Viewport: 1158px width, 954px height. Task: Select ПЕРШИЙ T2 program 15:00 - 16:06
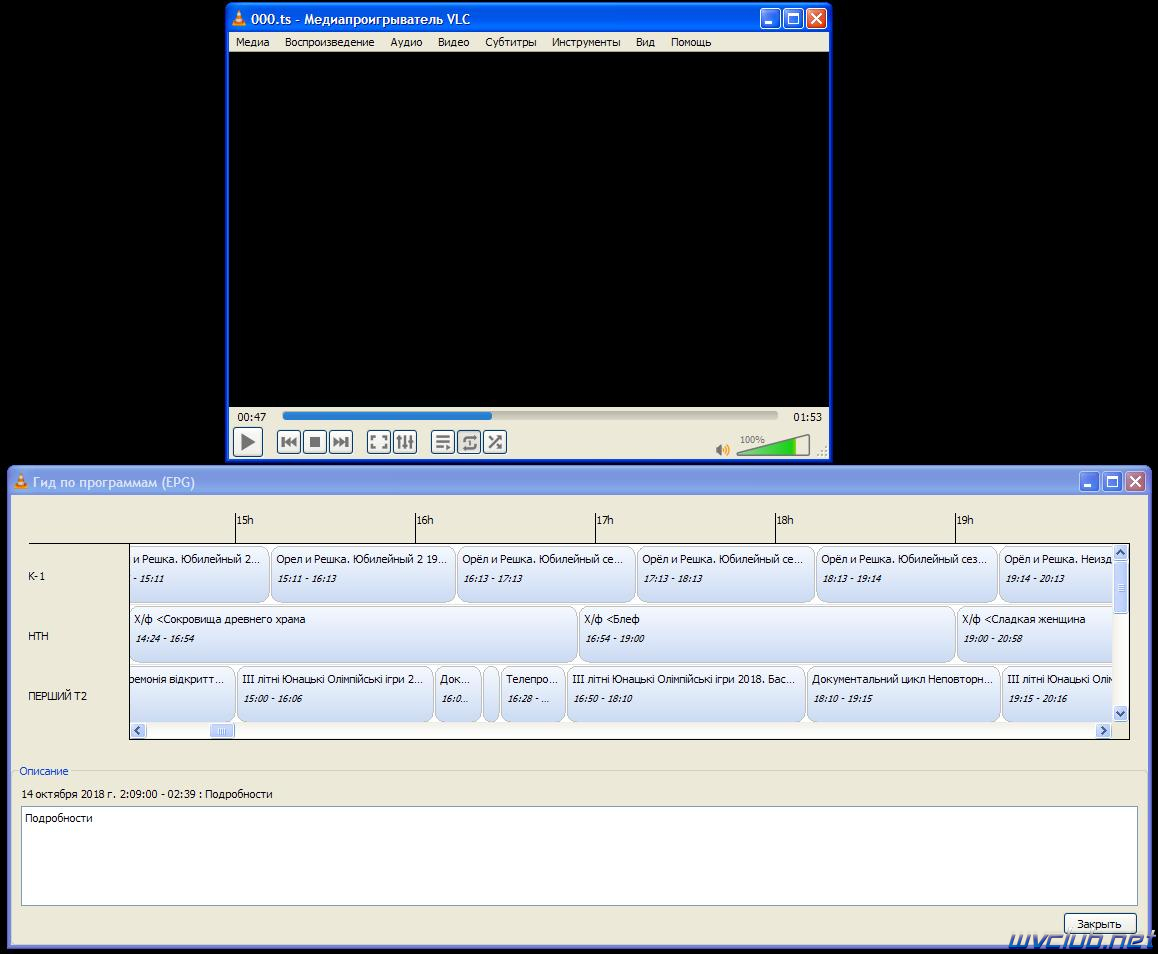pos(335,694)
